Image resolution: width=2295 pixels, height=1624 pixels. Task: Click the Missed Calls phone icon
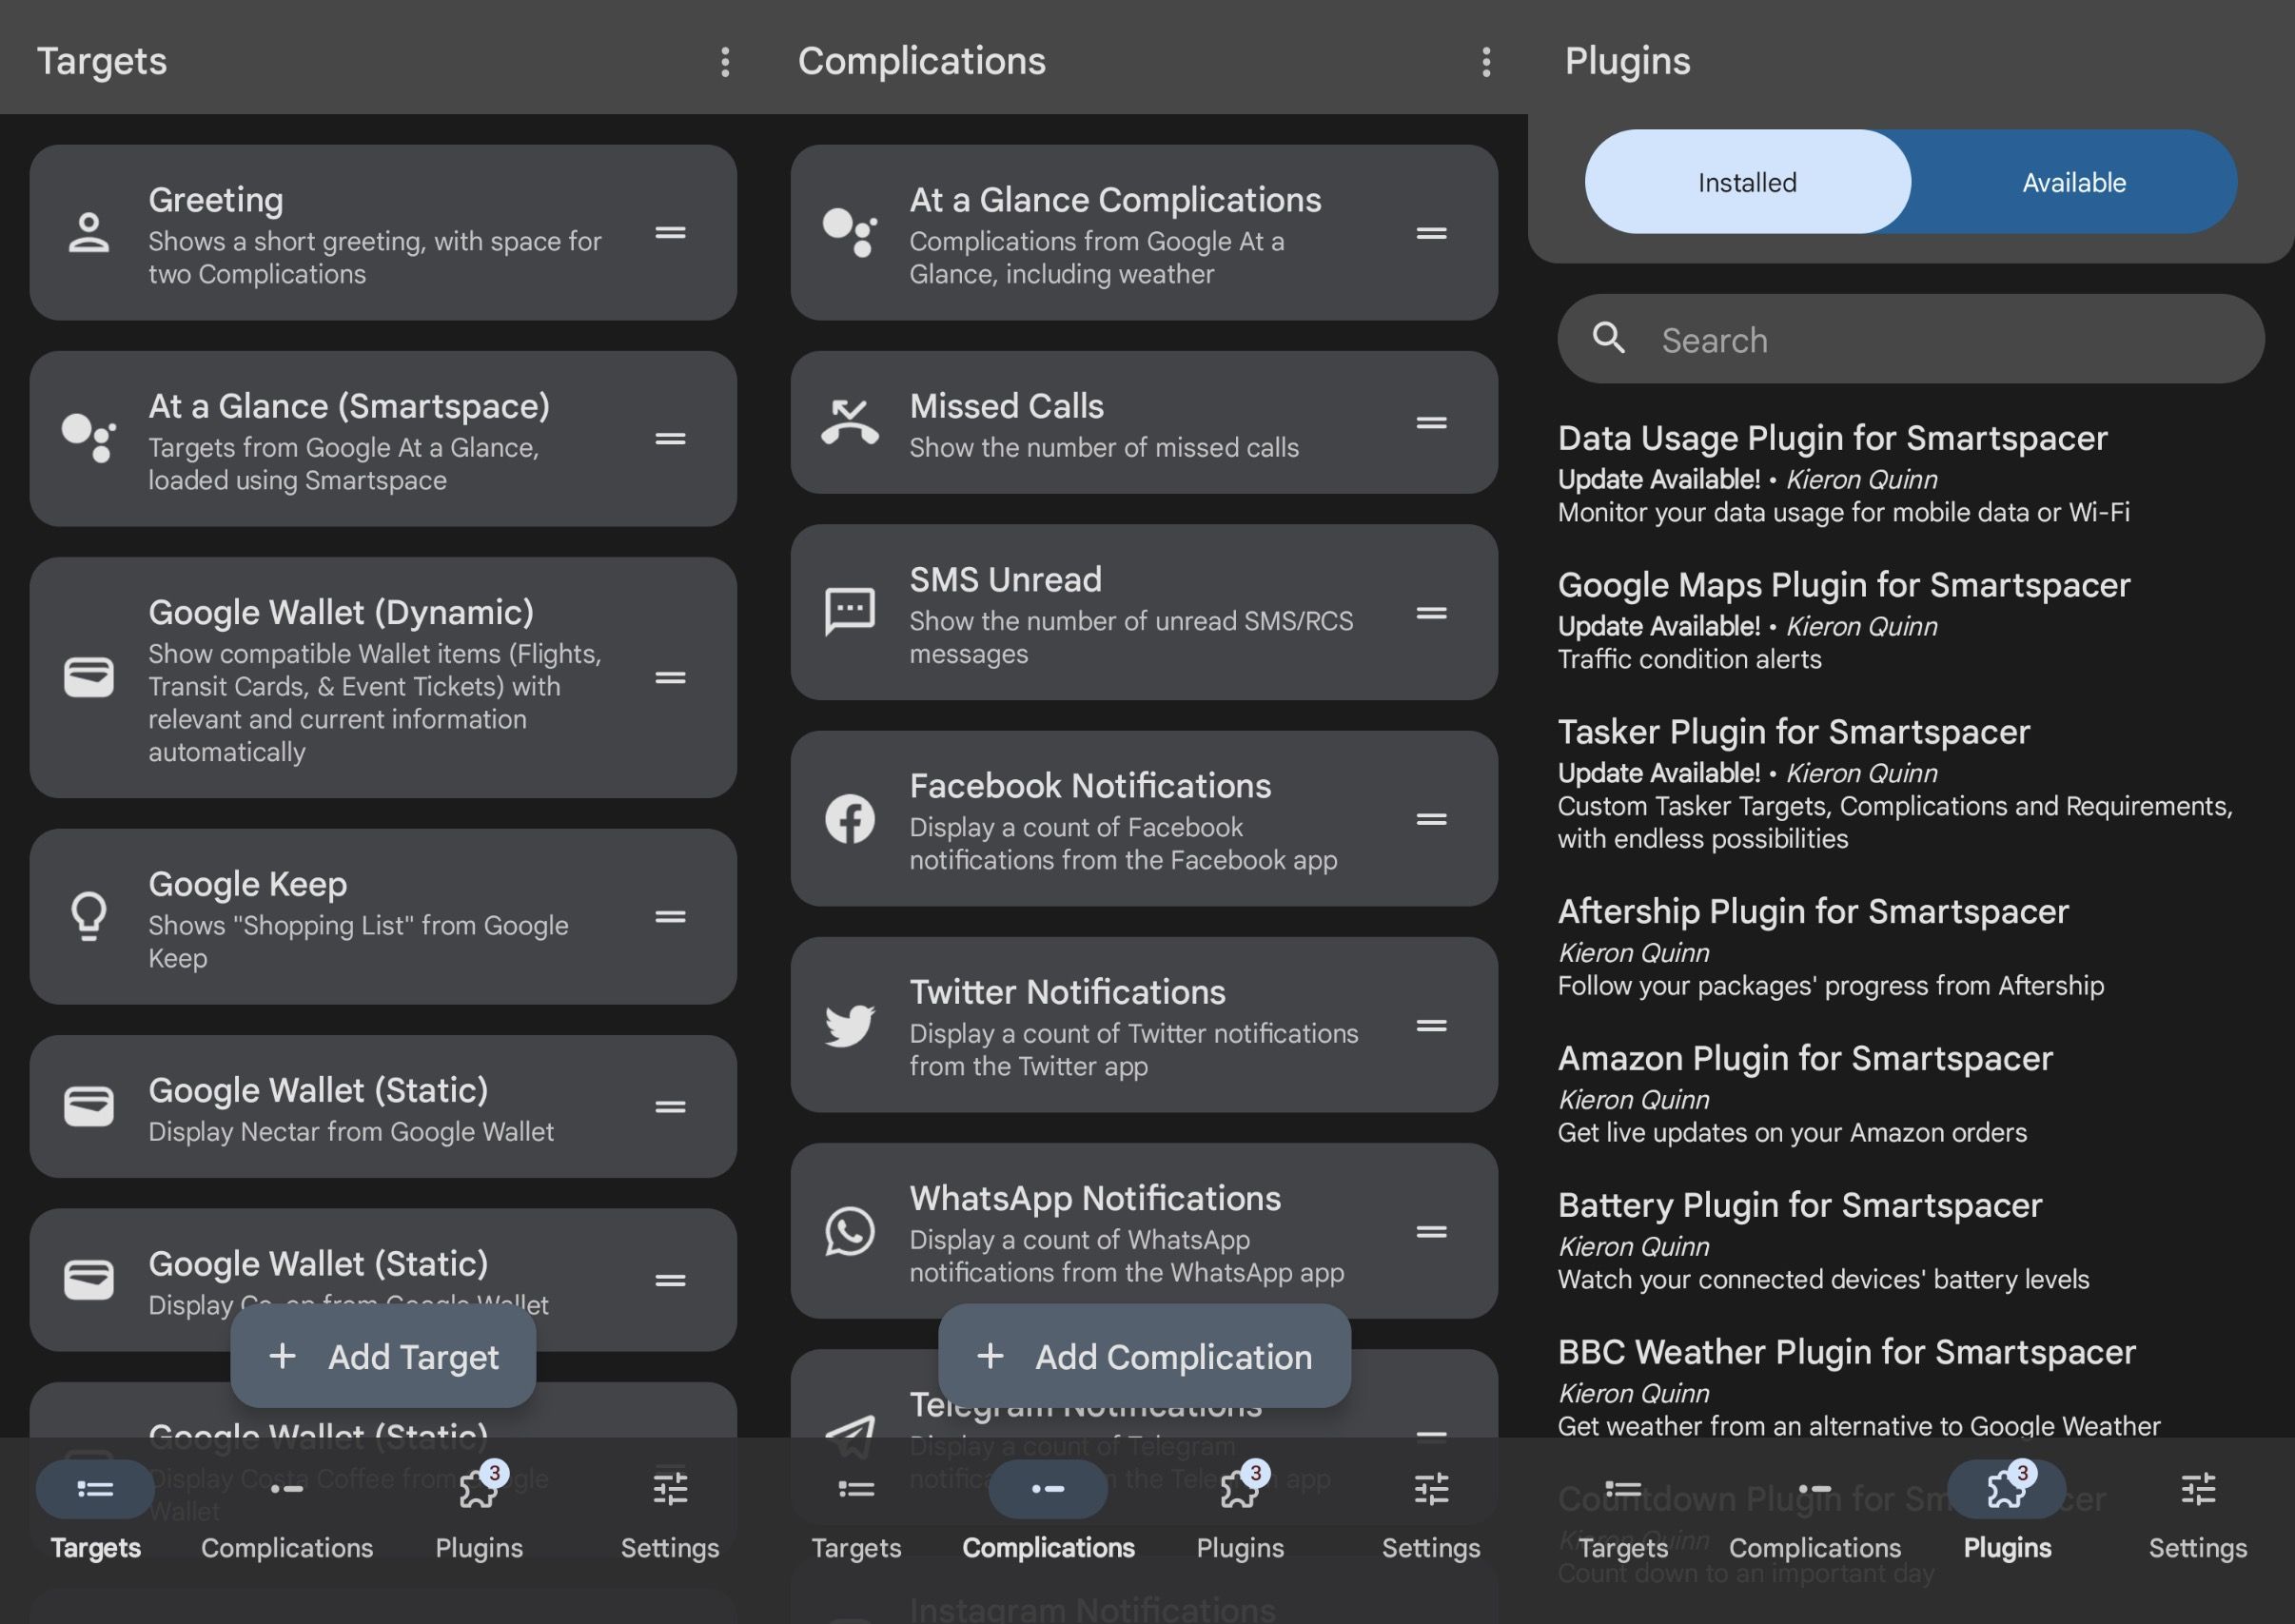point(849,422)
